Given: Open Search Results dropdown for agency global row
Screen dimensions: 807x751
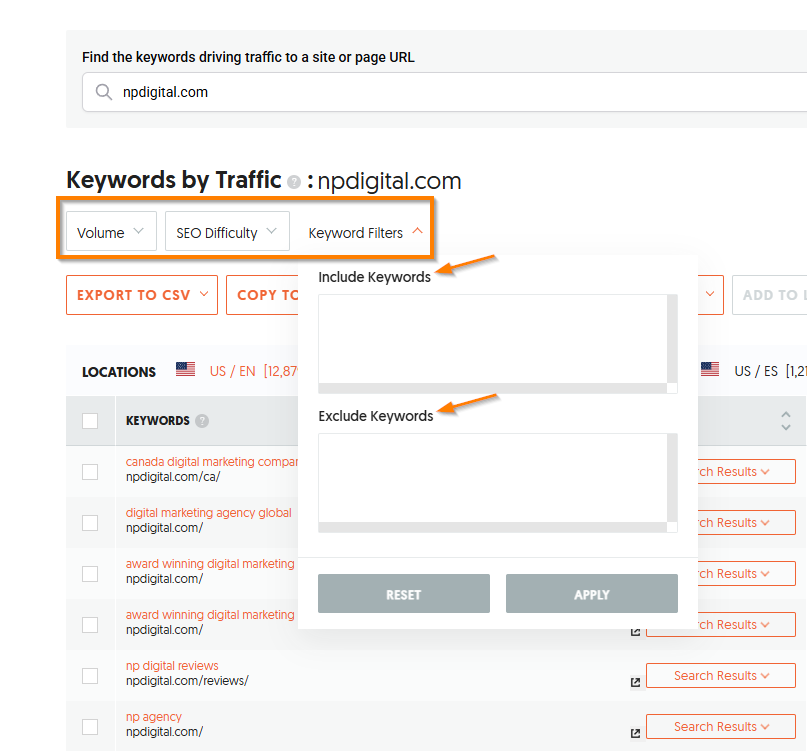Looking at the screenshot, I should pyautogui.click(x=746, y=522).
